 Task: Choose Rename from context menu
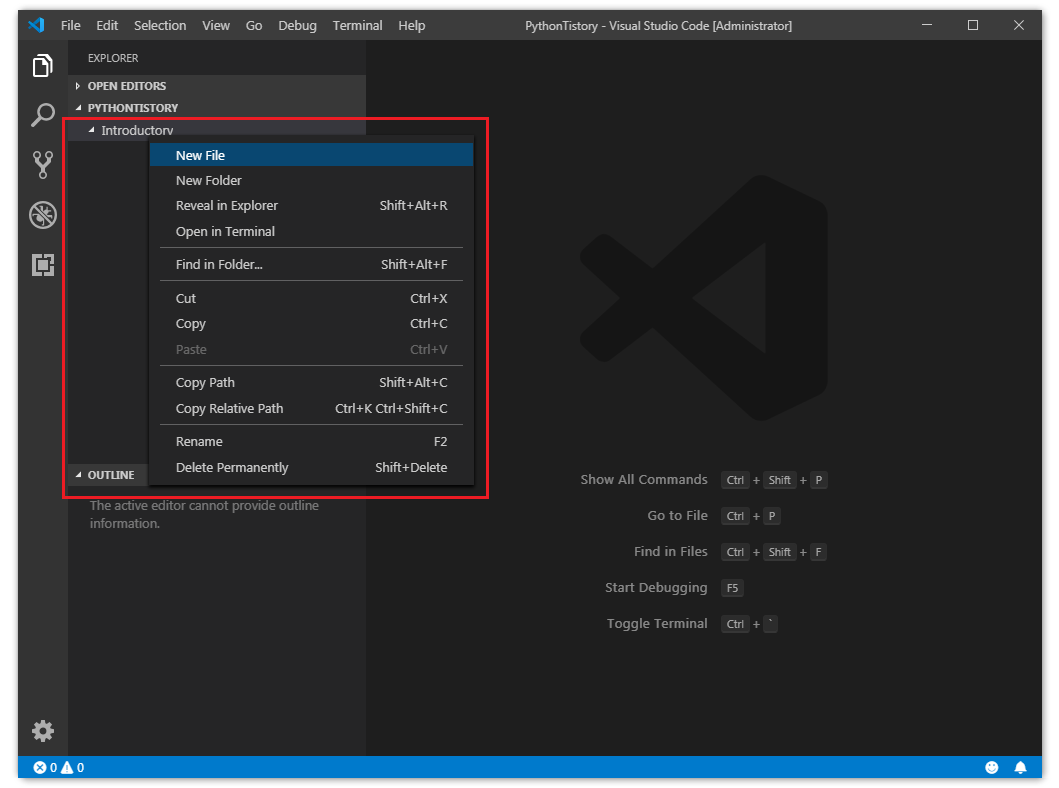point(311,441)
